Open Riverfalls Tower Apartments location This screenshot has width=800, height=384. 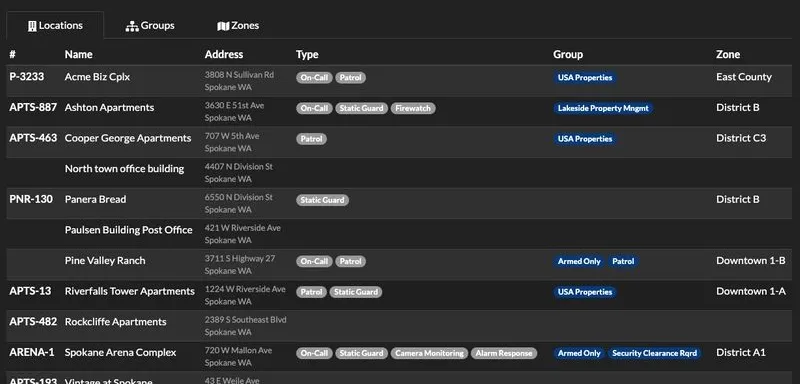tap(130, 291)
